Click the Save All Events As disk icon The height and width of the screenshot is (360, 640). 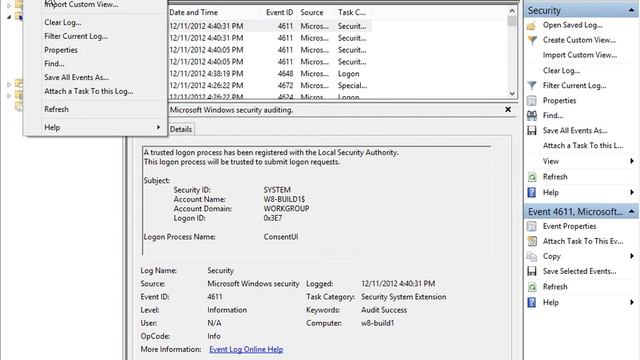pyautogui.click(x=532, y=131)
